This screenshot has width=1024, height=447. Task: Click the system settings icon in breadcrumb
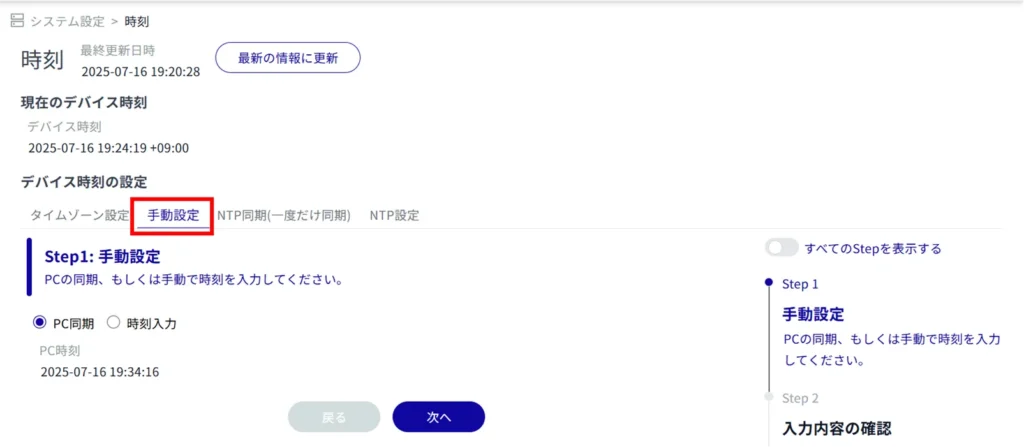point(17,21)
